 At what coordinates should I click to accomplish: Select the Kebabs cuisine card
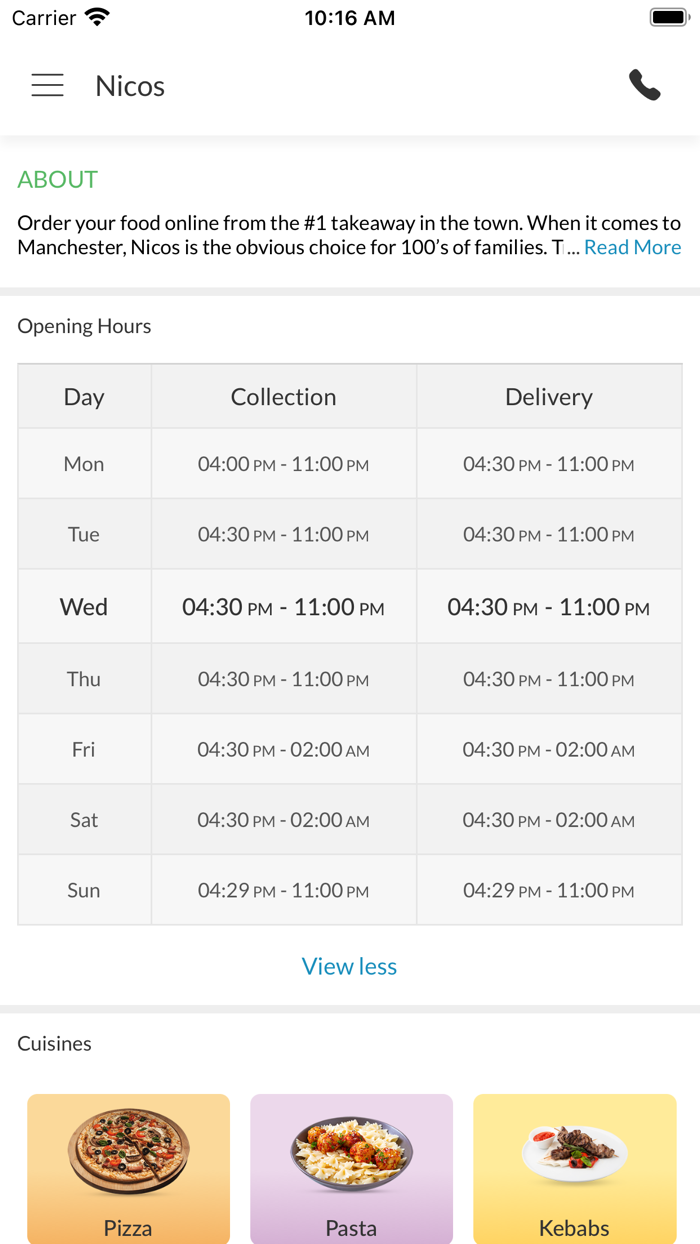pyautogui.click(x=574, y=1168)
